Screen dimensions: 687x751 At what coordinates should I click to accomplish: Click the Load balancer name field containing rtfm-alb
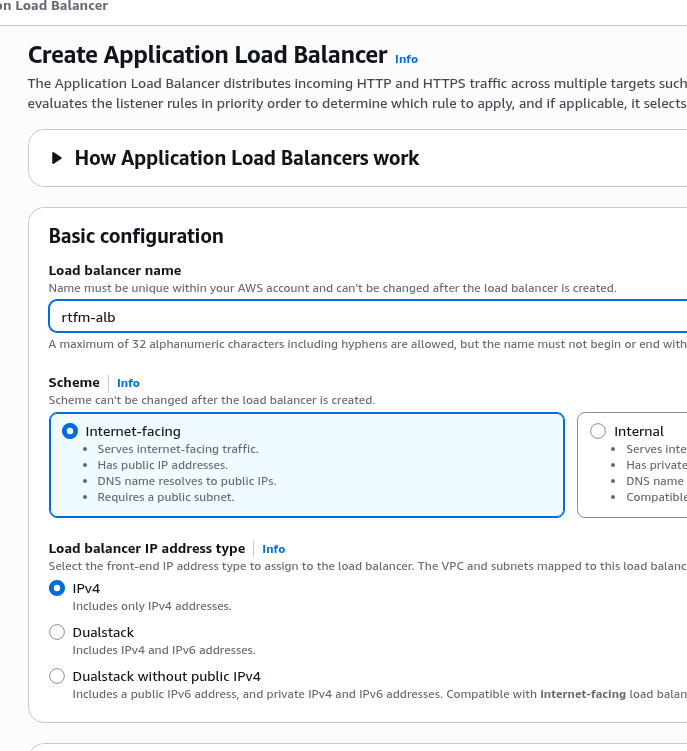coord(360,316)
